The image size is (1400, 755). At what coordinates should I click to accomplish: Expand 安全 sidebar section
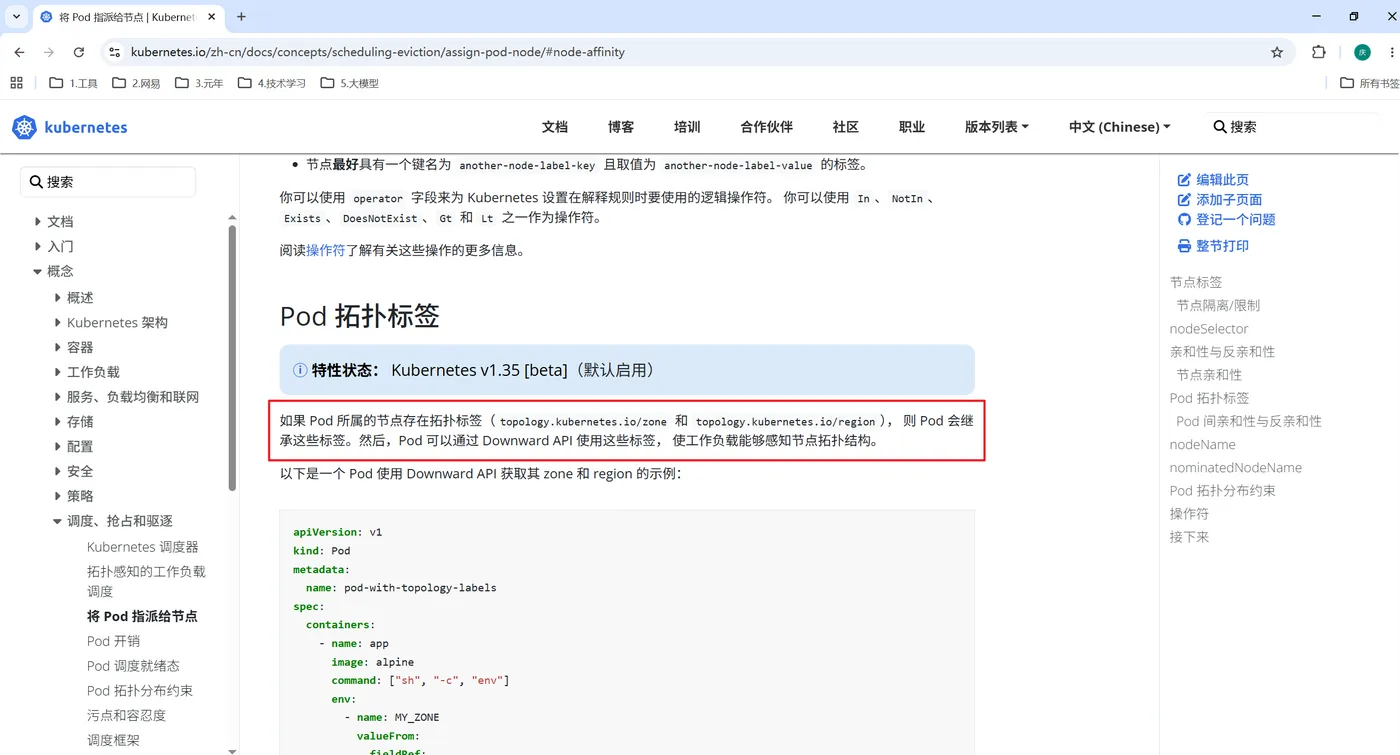point(58,472)
